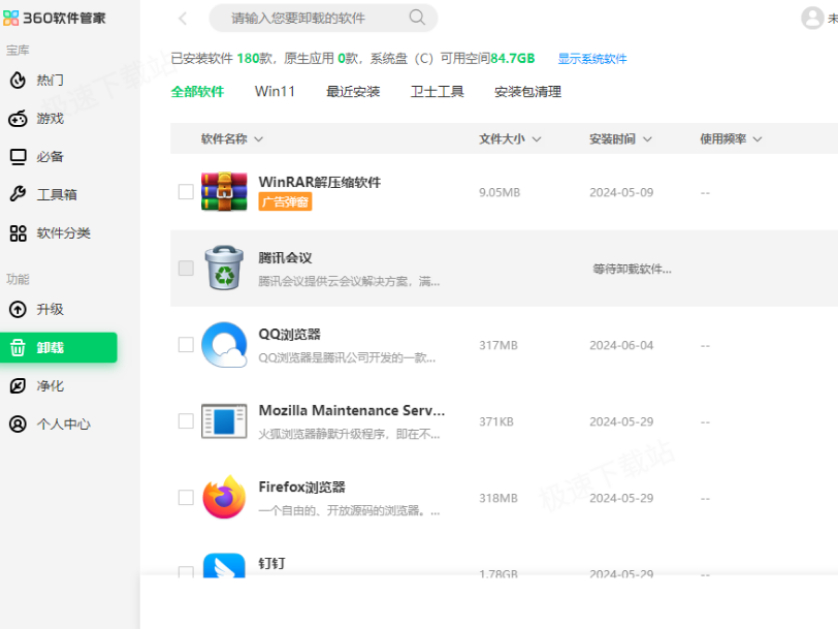Focus the uninstall software search field
The width and height of the screenshot is (838, 629).
[x=323, y=18]
